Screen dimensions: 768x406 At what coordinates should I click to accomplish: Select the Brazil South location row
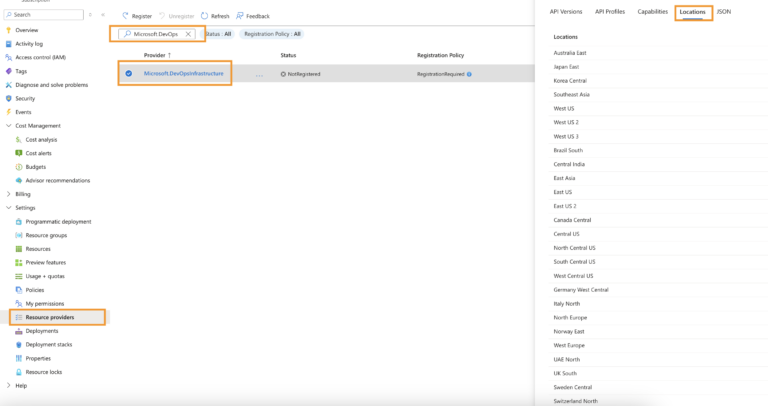click(x=658, y=150)
